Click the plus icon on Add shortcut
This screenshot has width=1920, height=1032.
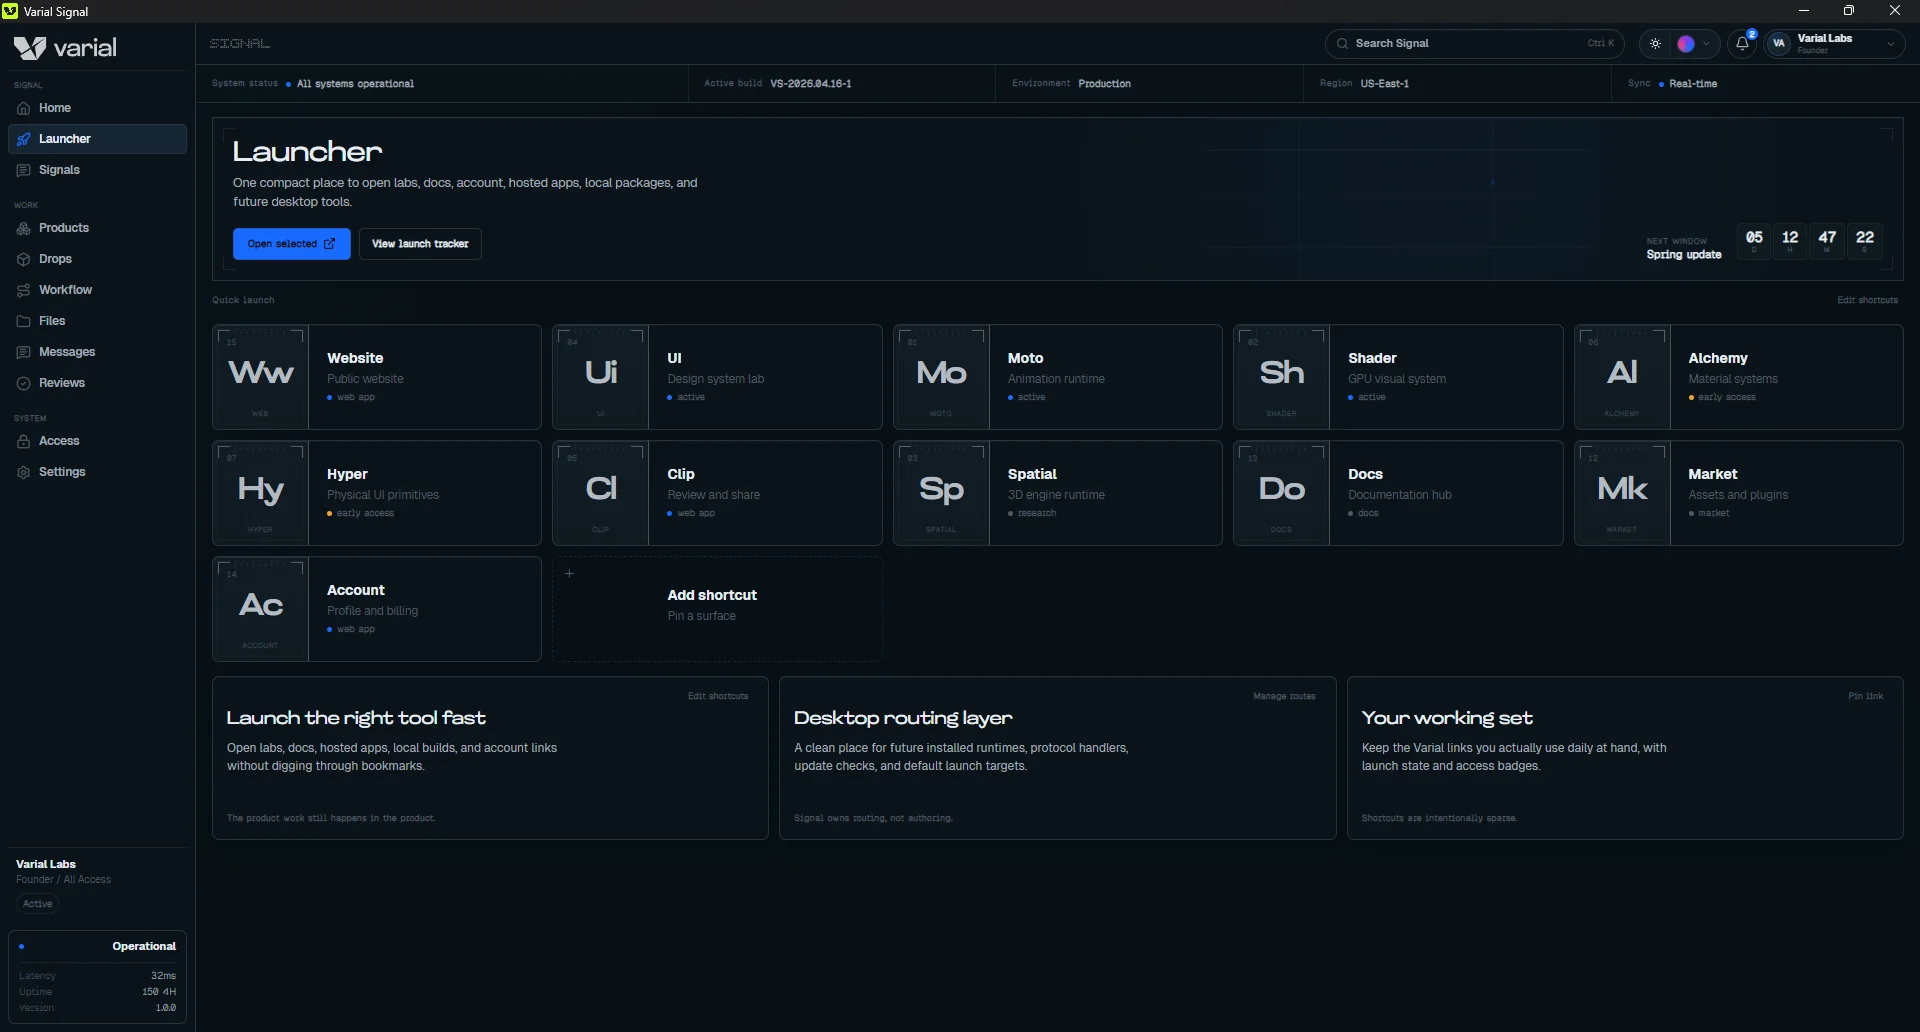click(569, 574)
